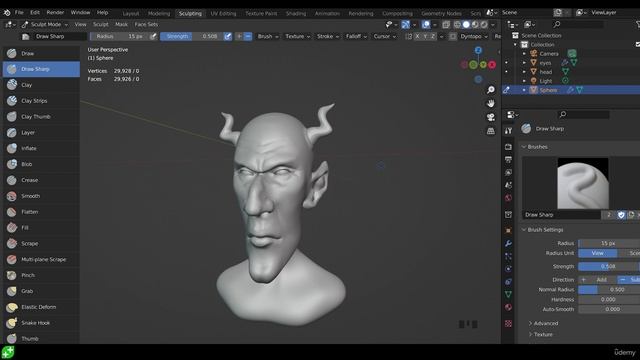This screenshot has width=640, height=360.
Task: Switch to the UV Editing workspace tab
Action: [x=223, y=13]
